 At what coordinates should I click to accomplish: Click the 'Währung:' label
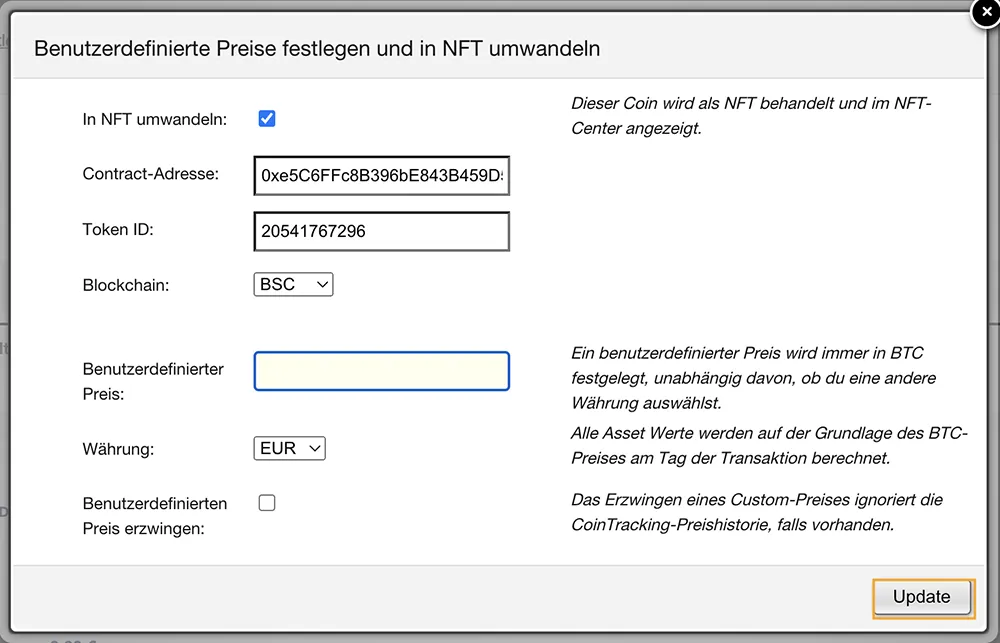tap(118, 449)
